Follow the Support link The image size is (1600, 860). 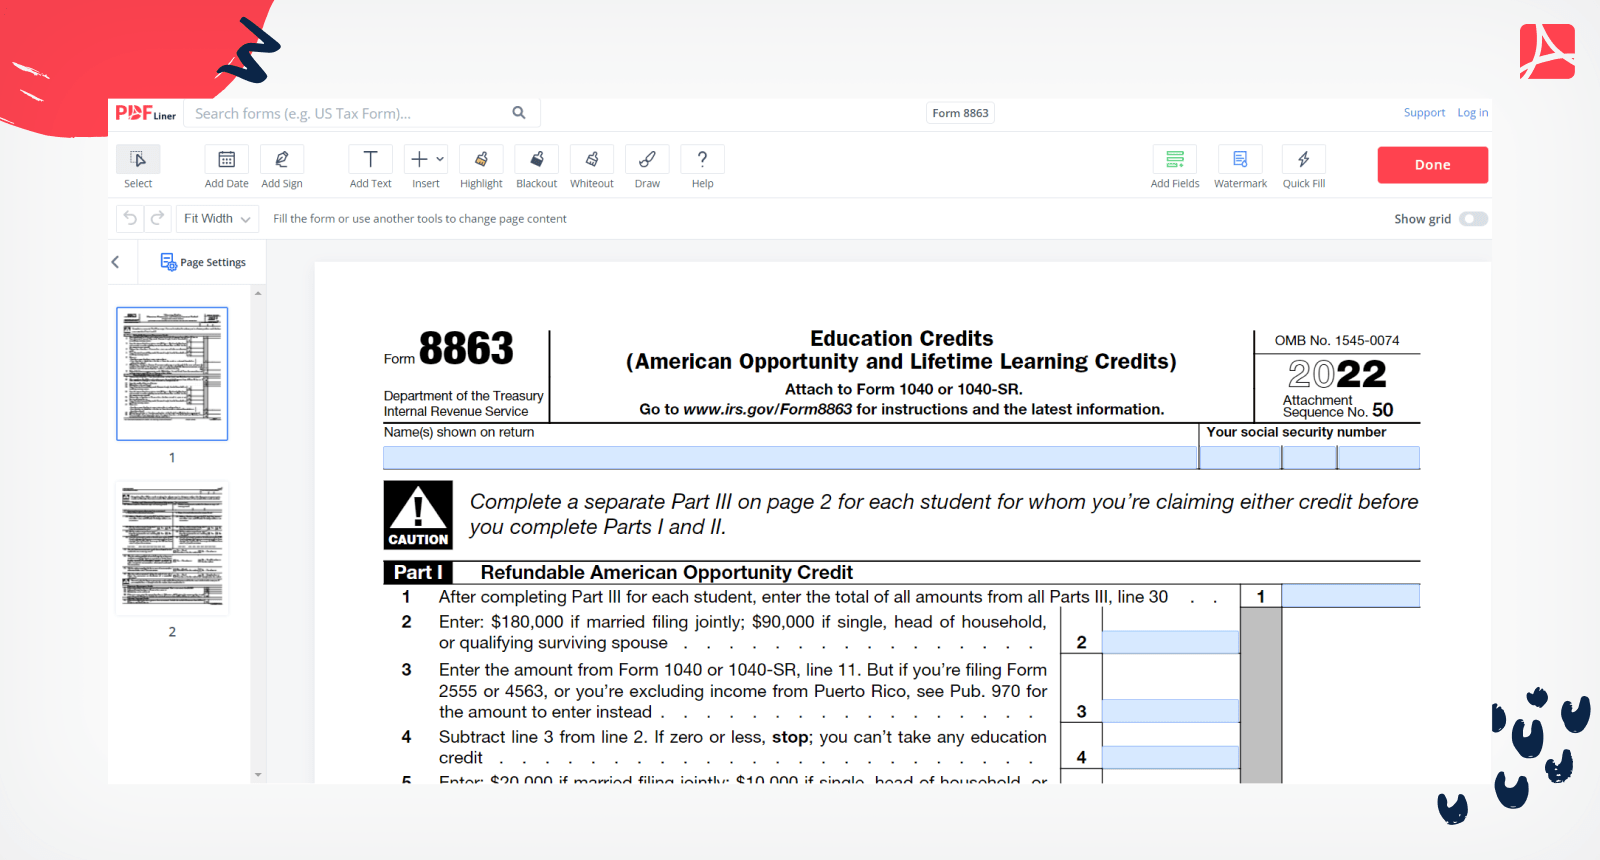[x=1424, y=113]
